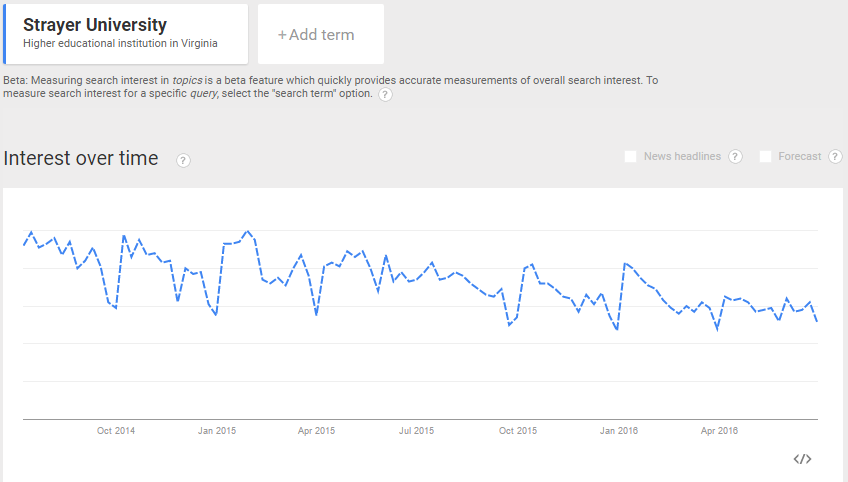The width and height of the screenshot is (848, 482).
Task: Click the Jan 2015 axis label
Action: coord(217,431)
